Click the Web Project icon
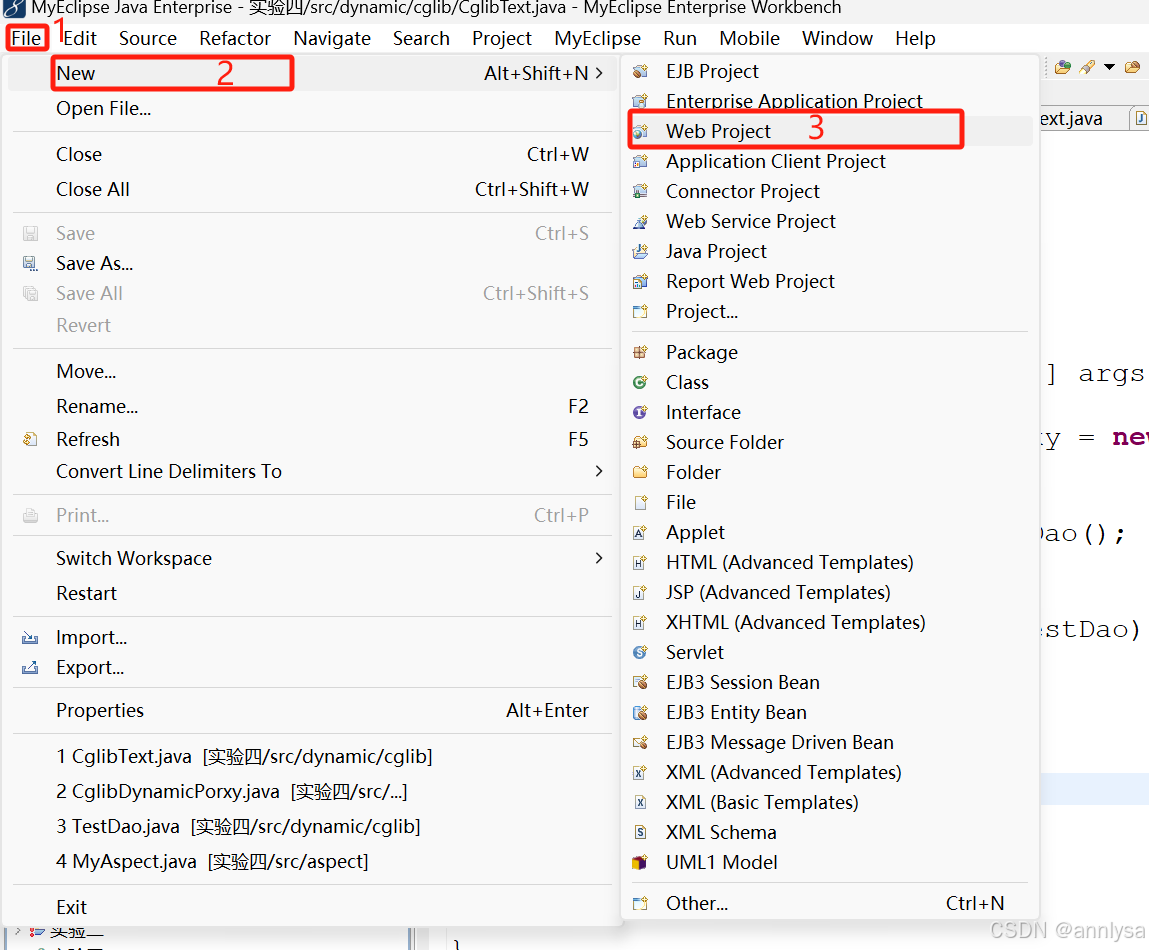Image resolution: width=1149 pixels, height=950 pixels. tap(640, 131)
